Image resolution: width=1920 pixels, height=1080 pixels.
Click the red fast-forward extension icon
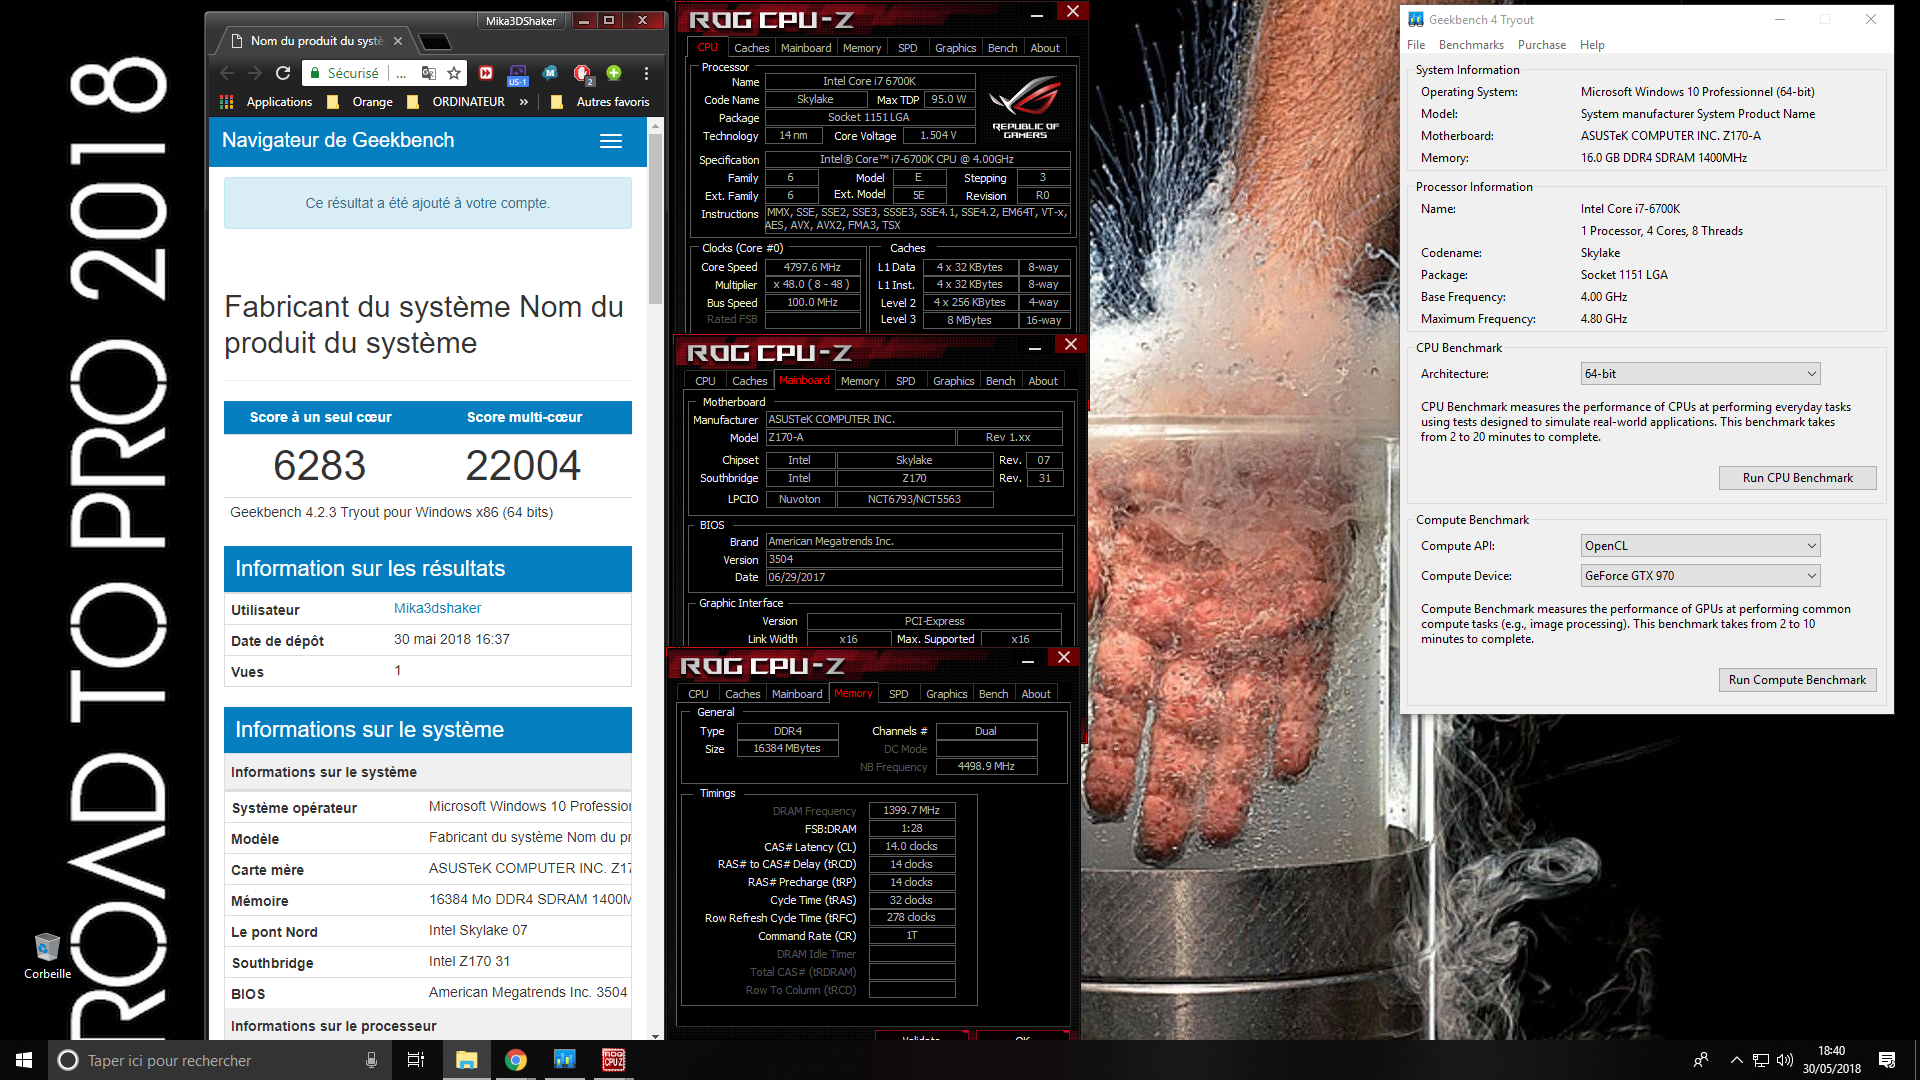click(x=486, y=73)
